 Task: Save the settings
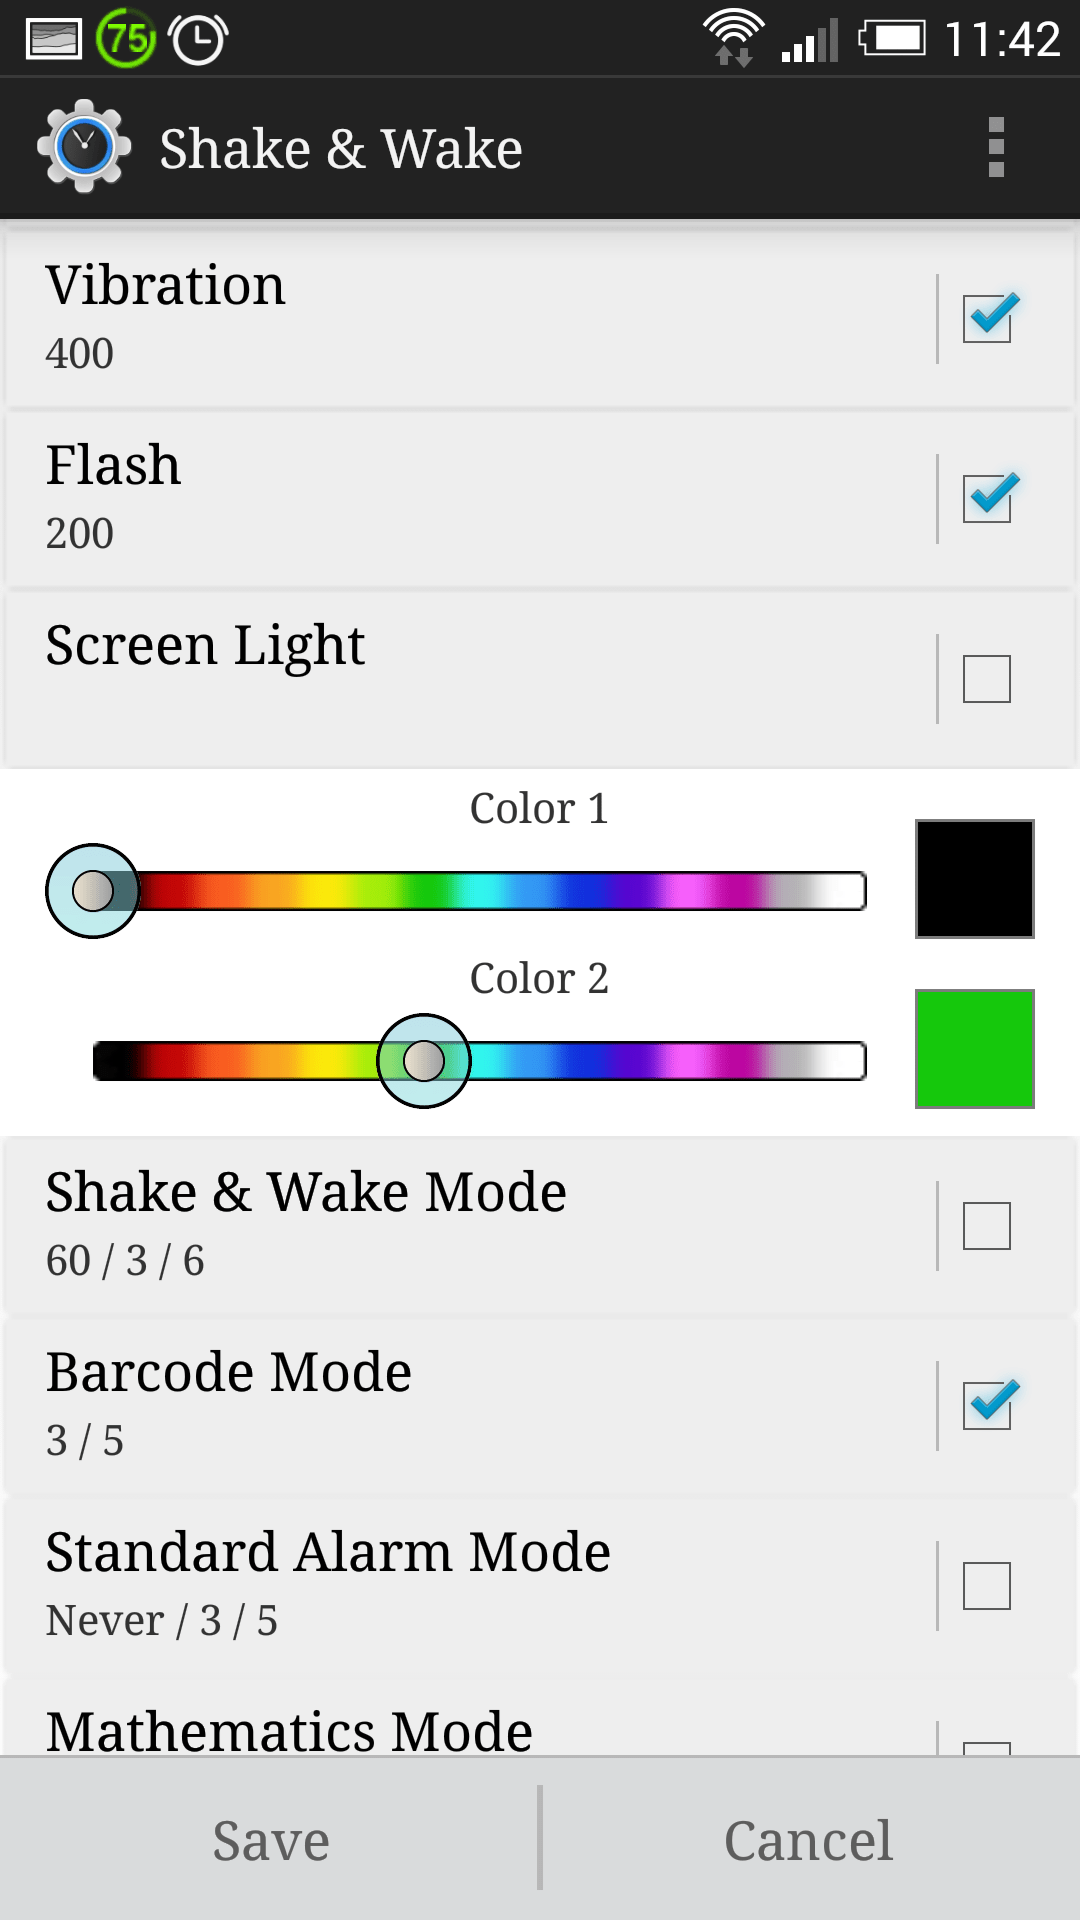(270, 1839)
